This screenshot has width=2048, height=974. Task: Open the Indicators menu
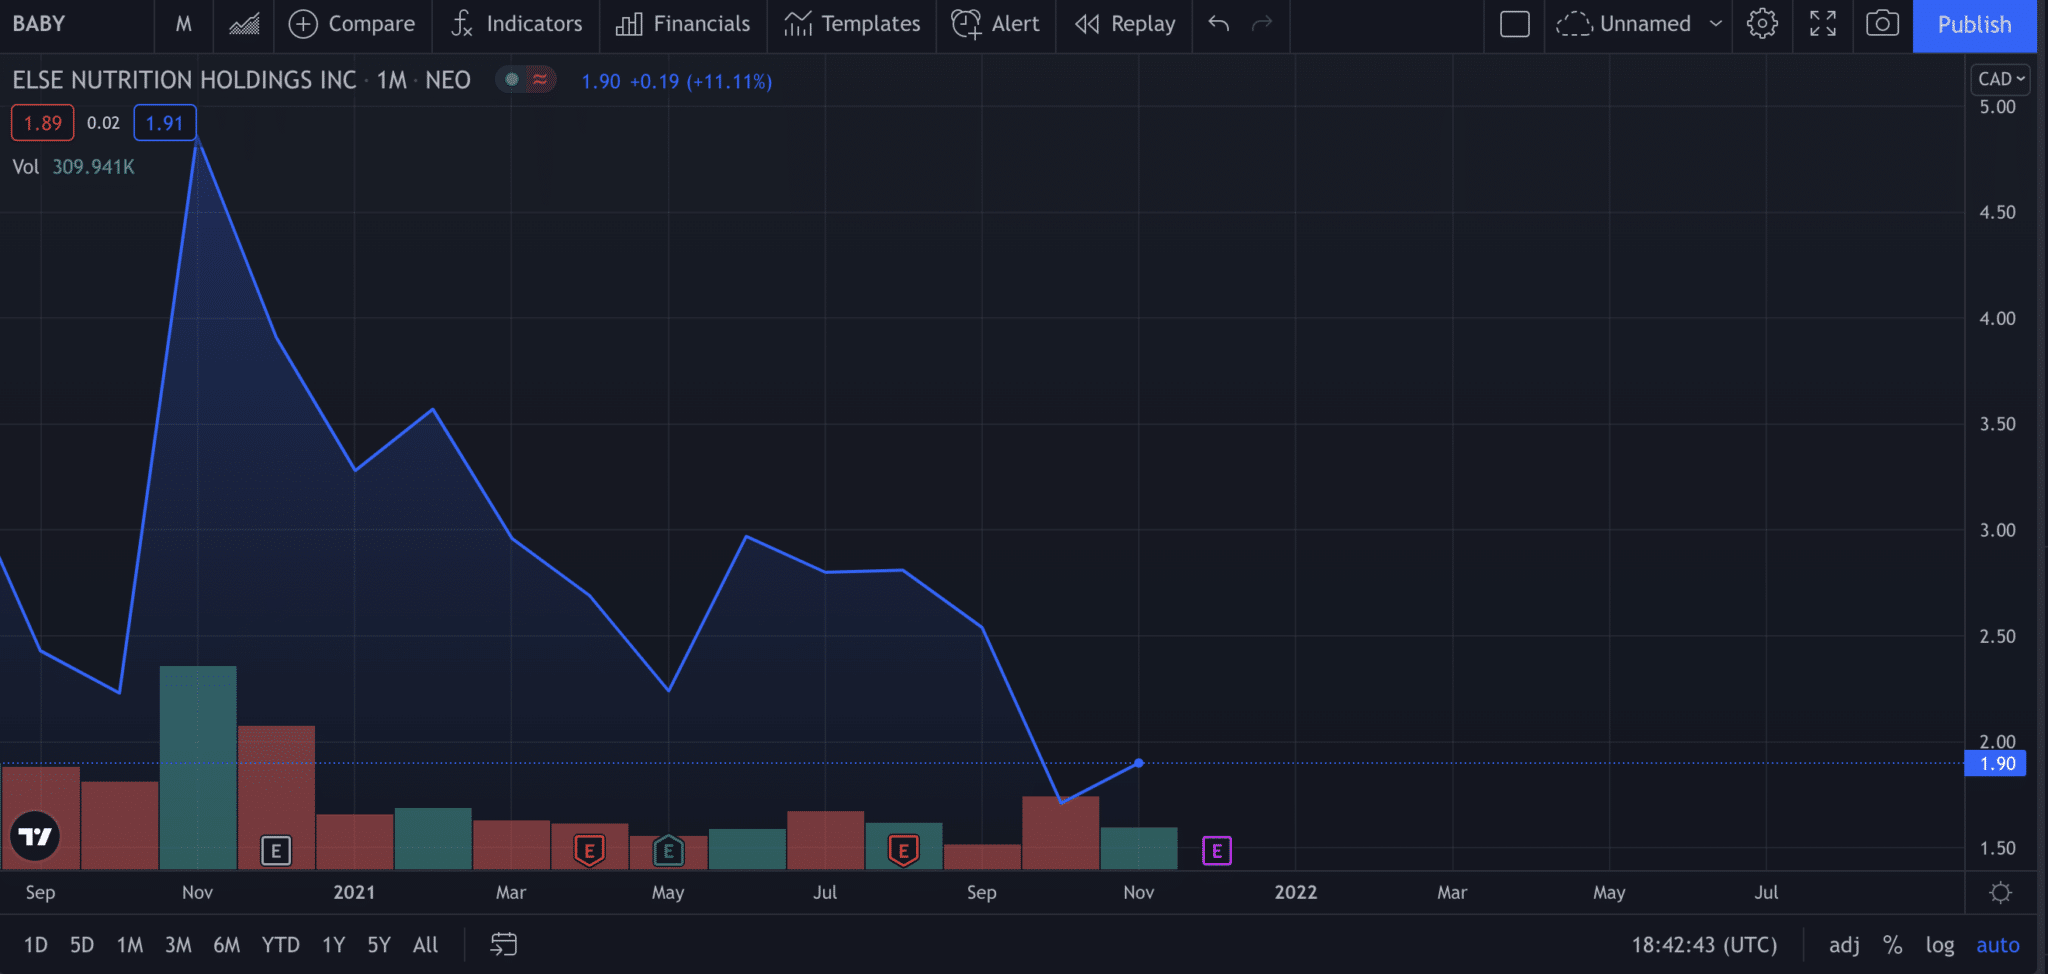click(x=516, y=24)
